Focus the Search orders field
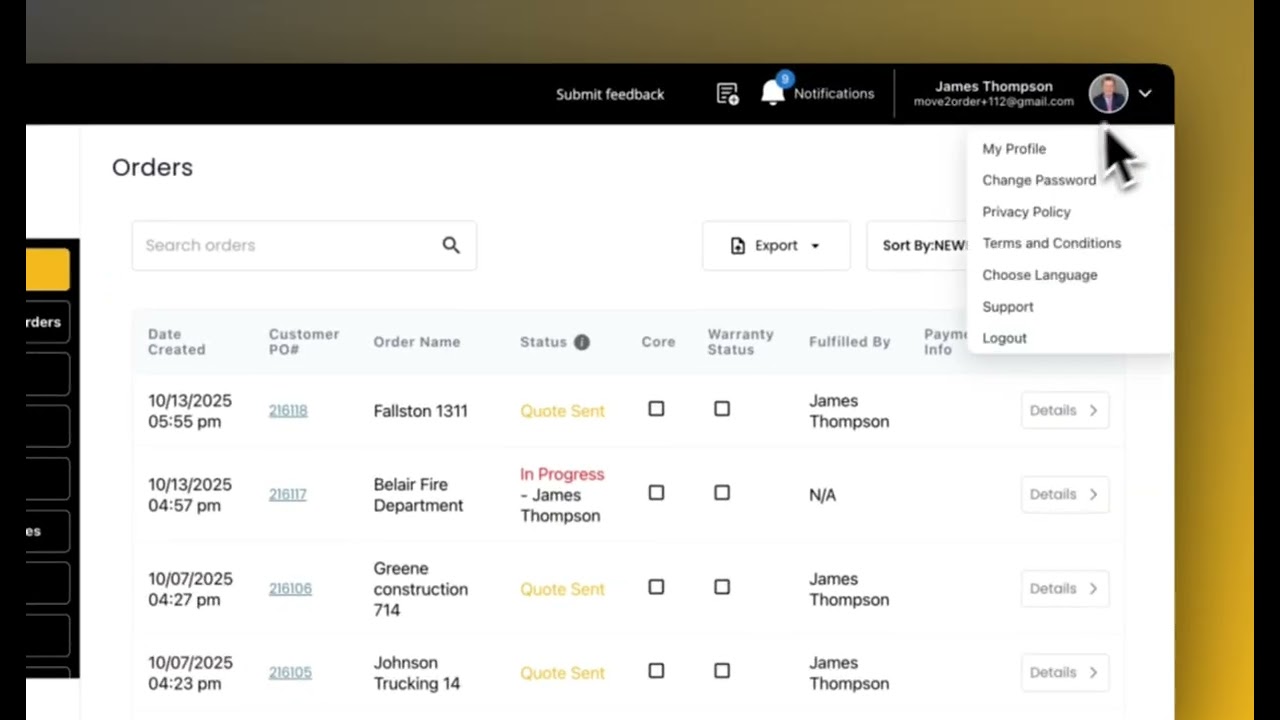 pyautogui.click(x=285, y=246)
